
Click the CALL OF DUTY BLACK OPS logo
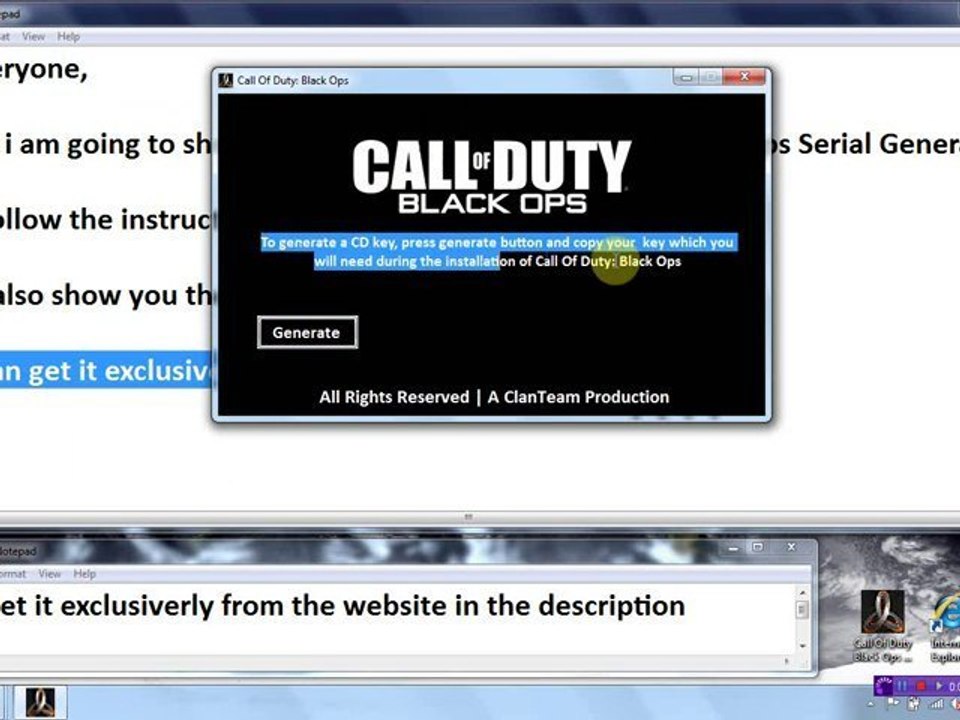(x=492, y=176)
